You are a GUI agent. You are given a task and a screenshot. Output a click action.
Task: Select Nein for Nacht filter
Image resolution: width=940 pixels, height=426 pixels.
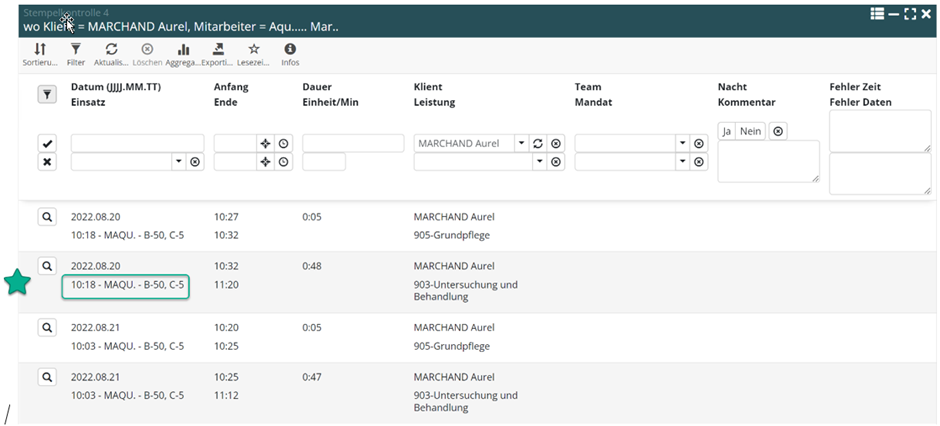(750, 131)
